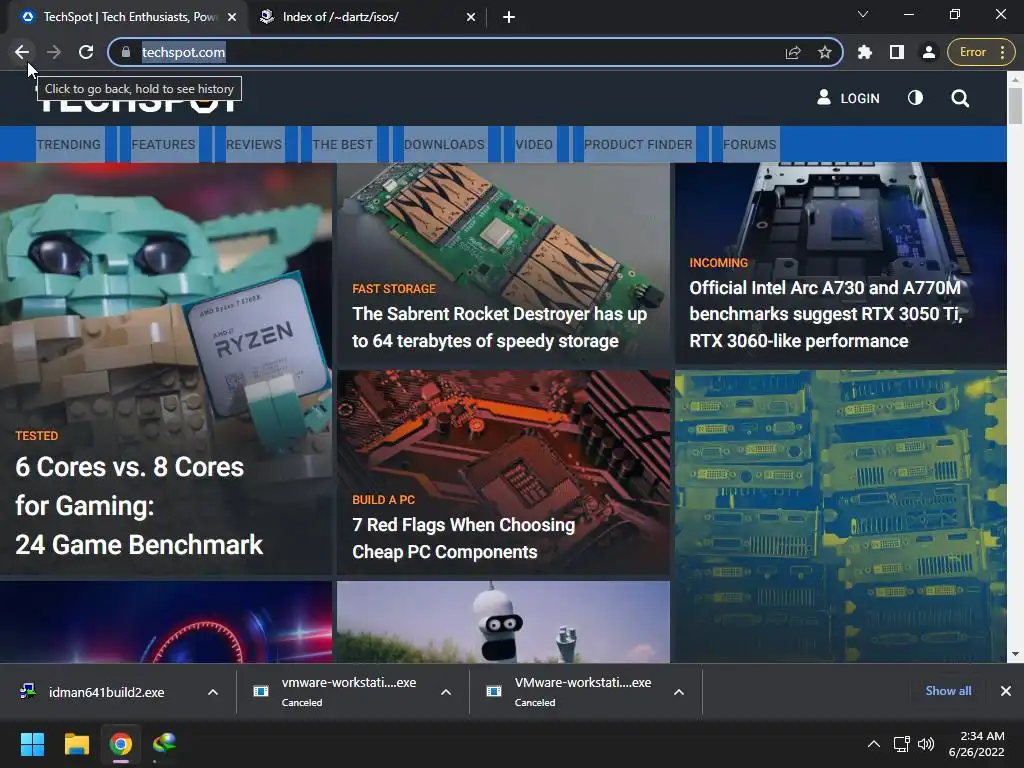Expand options for capitalized VMware-workstati download

(x=679, y=692)
